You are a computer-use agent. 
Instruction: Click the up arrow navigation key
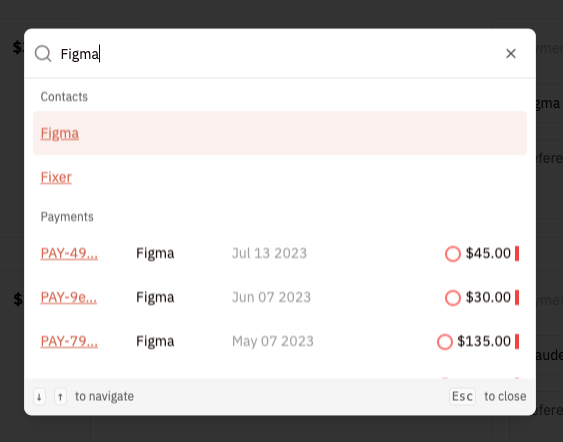coord(60,396)
